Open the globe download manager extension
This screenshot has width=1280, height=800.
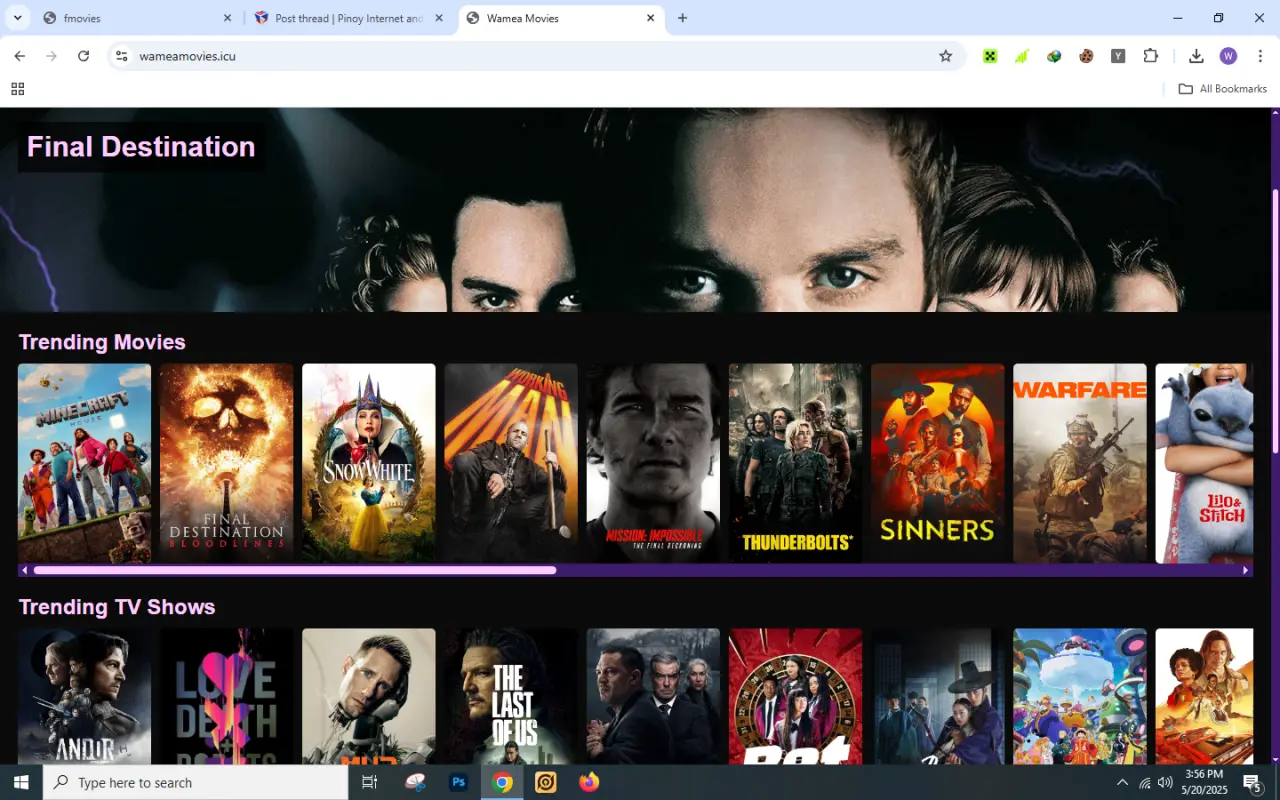coord(1054,56)
